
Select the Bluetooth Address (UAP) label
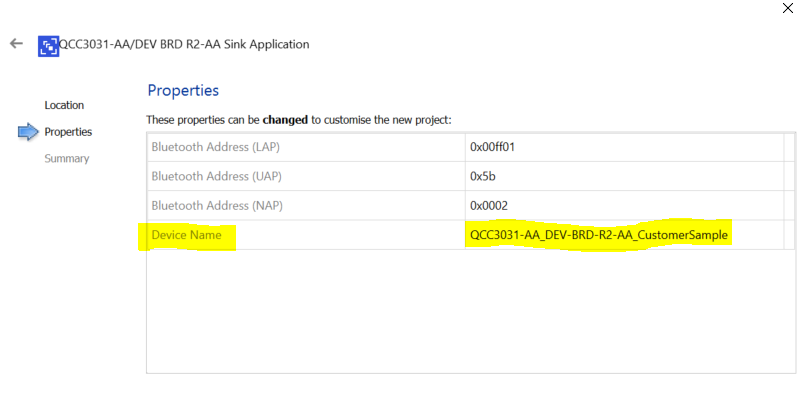pyautogui.click(x=217, y=176)
